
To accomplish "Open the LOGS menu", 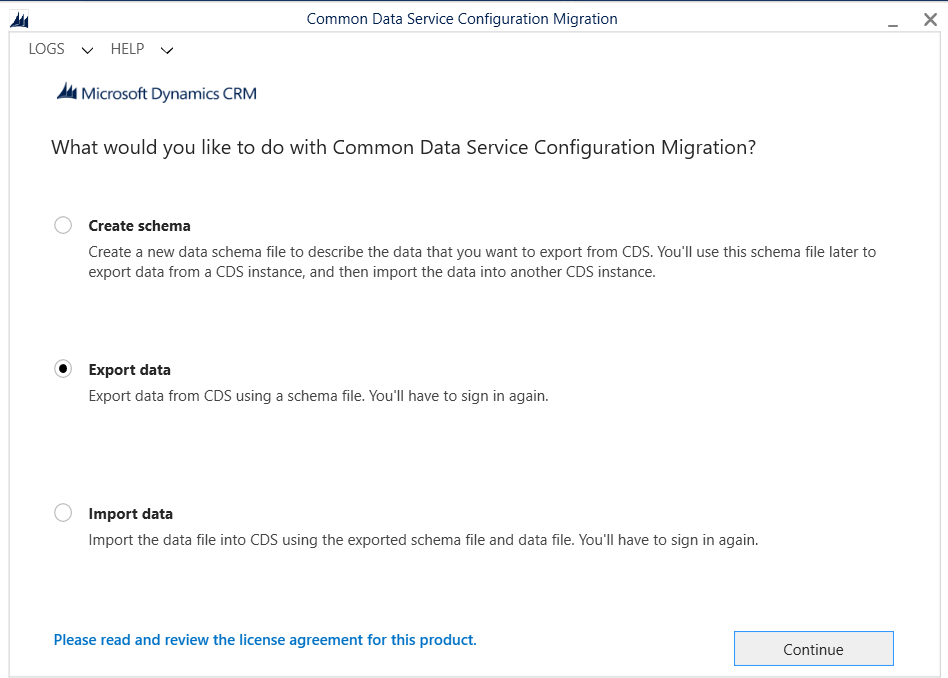I will (47, 49).
